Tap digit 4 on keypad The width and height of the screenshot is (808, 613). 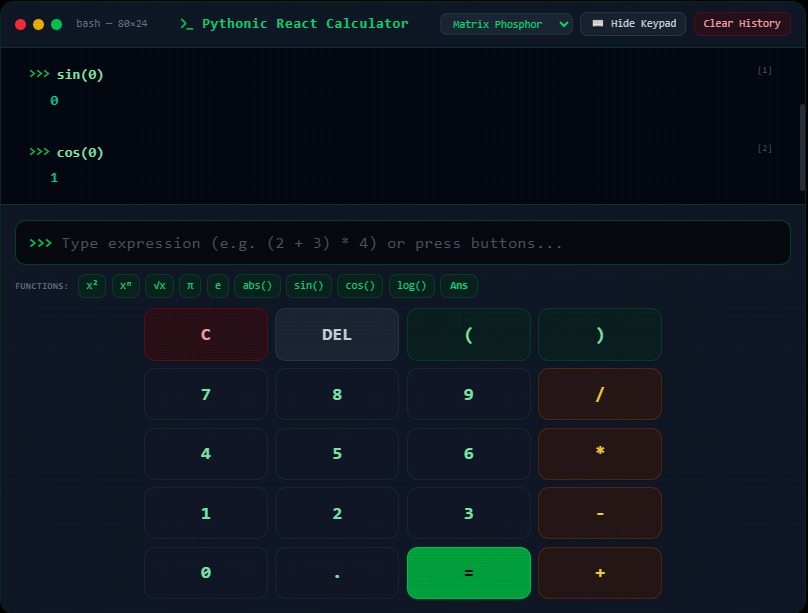(206, 453)
